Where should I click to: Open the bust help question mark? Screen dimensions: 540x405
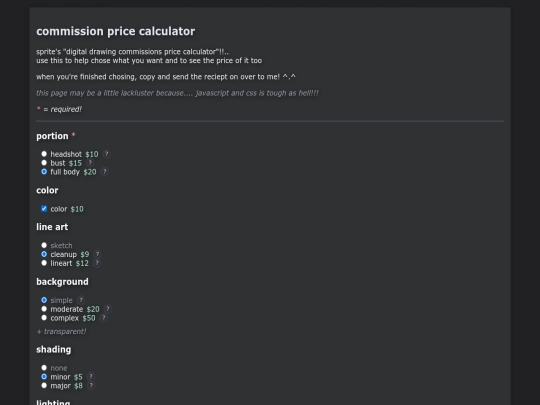click(x=90, y=163)
